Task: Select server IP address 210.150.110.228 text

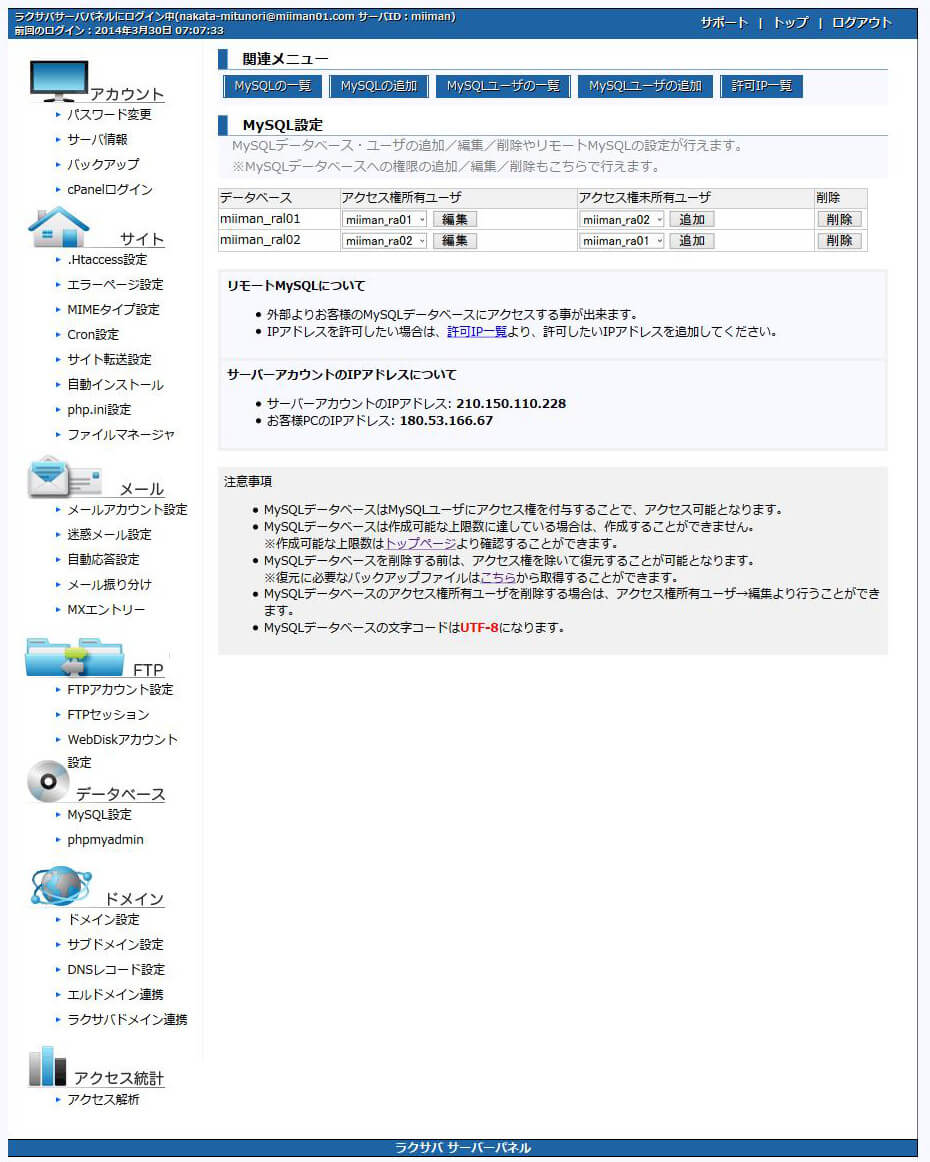Action: 511,404
